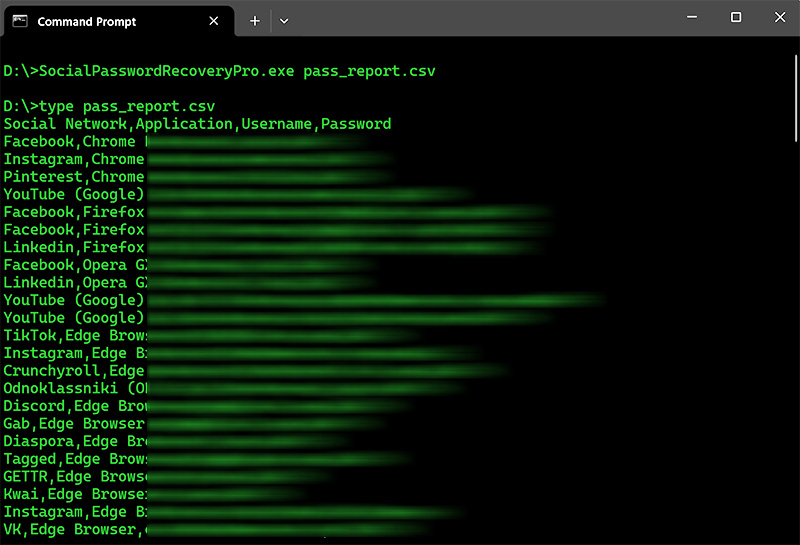
Task: Click the 'Diaspora,Edge' output row
Action: [x=177, y=441]
